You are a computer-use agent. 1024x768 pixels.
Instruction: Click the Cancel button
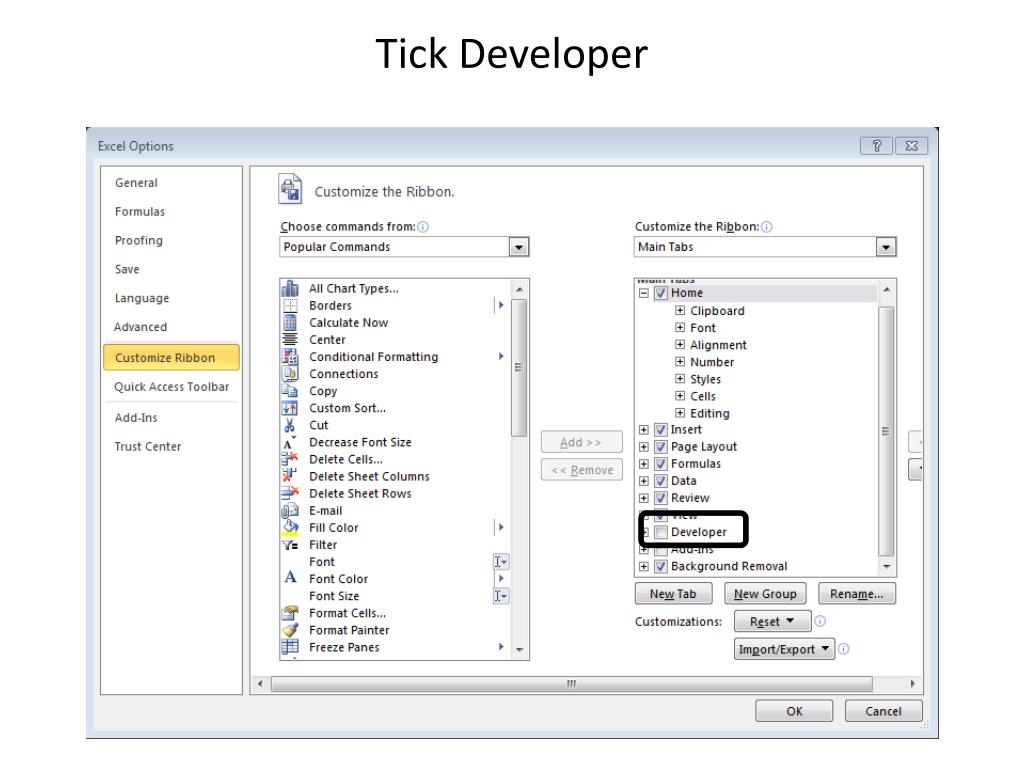pyautogui.click(x=884, y=711)
